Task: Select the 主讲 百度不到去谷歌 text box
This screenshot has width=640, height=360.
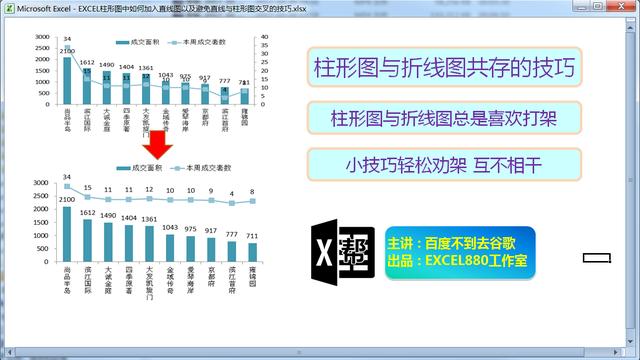Action: [460, 253]
